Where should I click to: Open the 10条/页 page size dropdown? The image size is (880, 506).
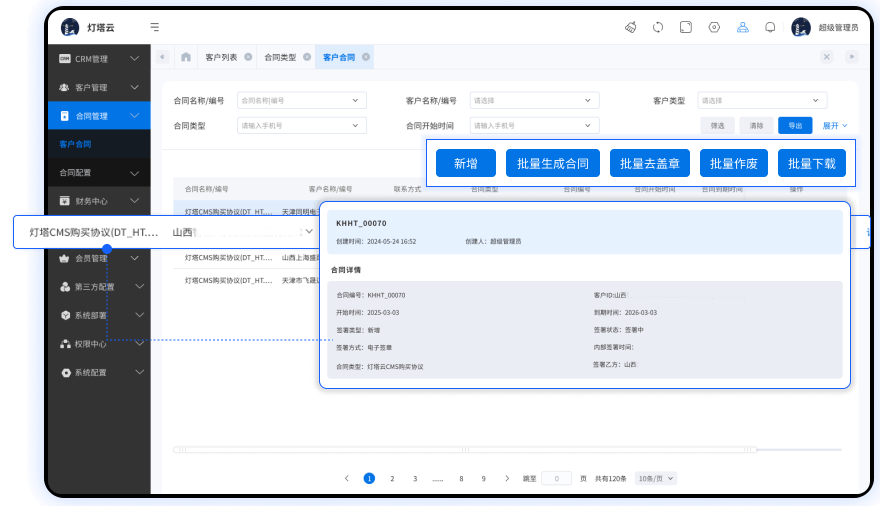click(657, 478)
